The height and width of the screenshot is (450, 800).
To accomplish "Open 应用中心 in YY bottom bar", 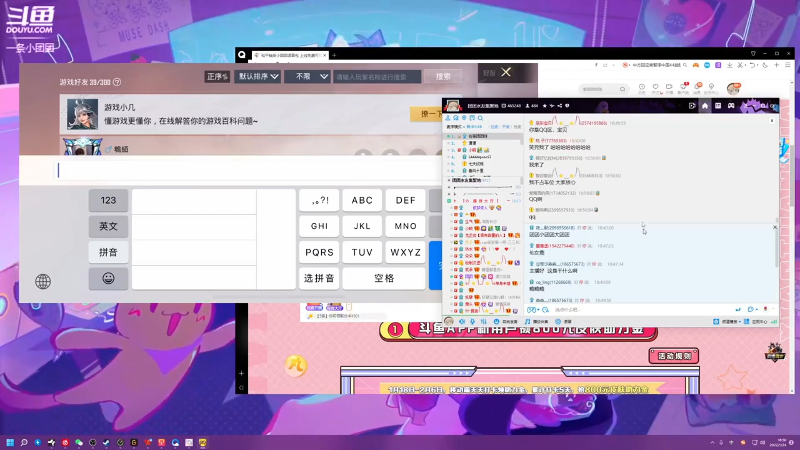I will (x=756, y=321).
